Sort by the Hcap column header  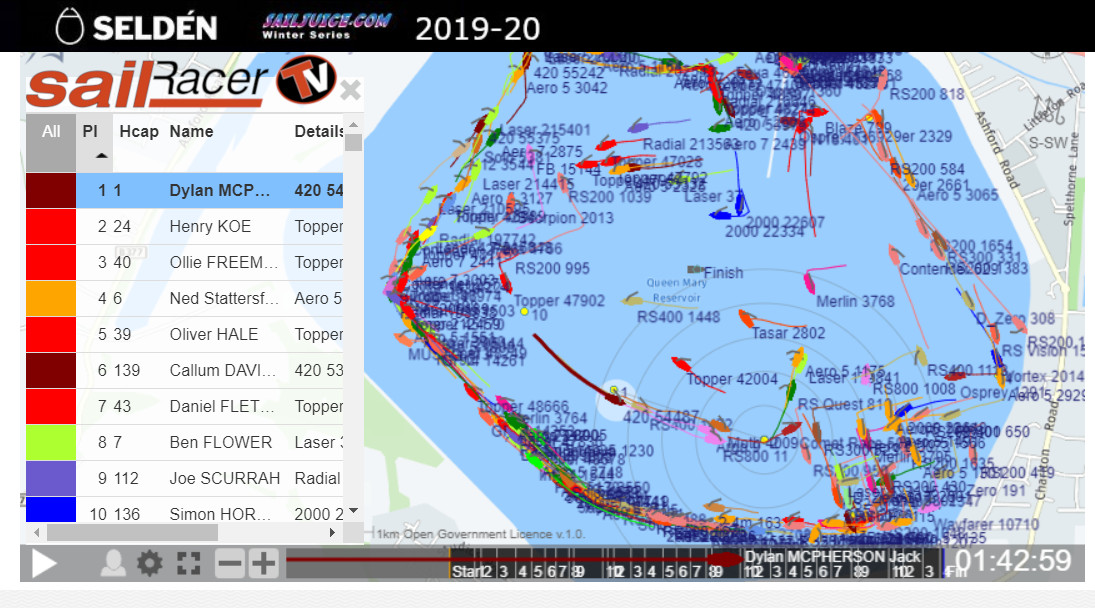click(139, 131)
